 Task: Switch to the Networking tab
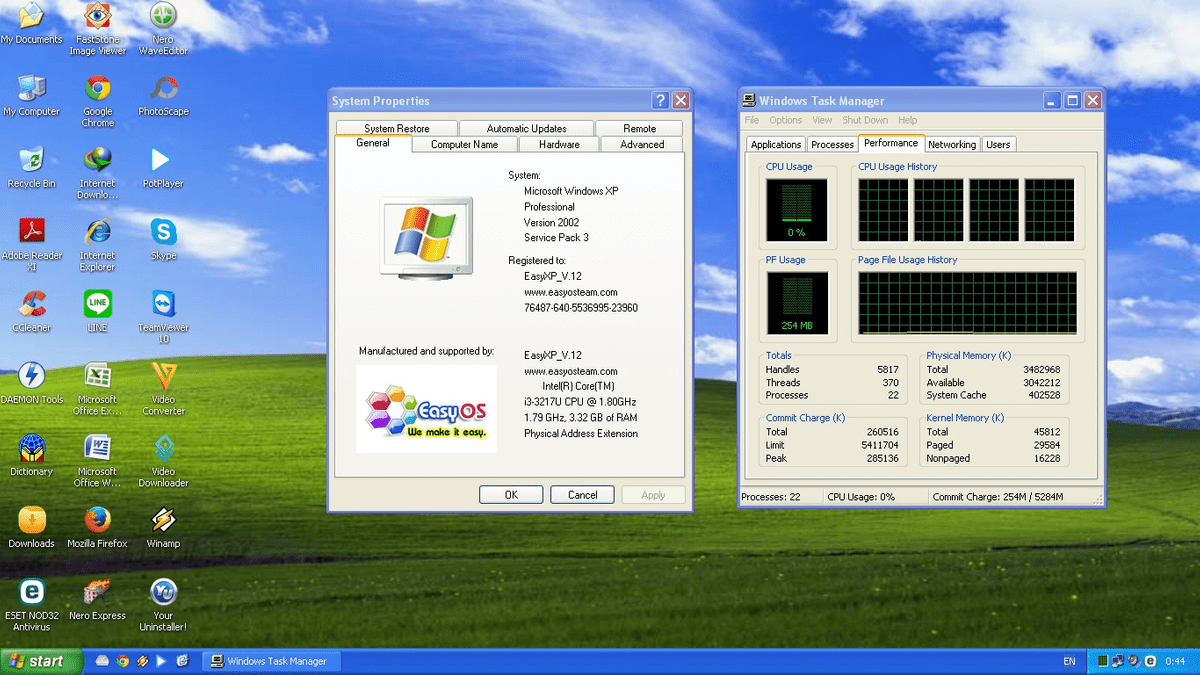point(952,144)
